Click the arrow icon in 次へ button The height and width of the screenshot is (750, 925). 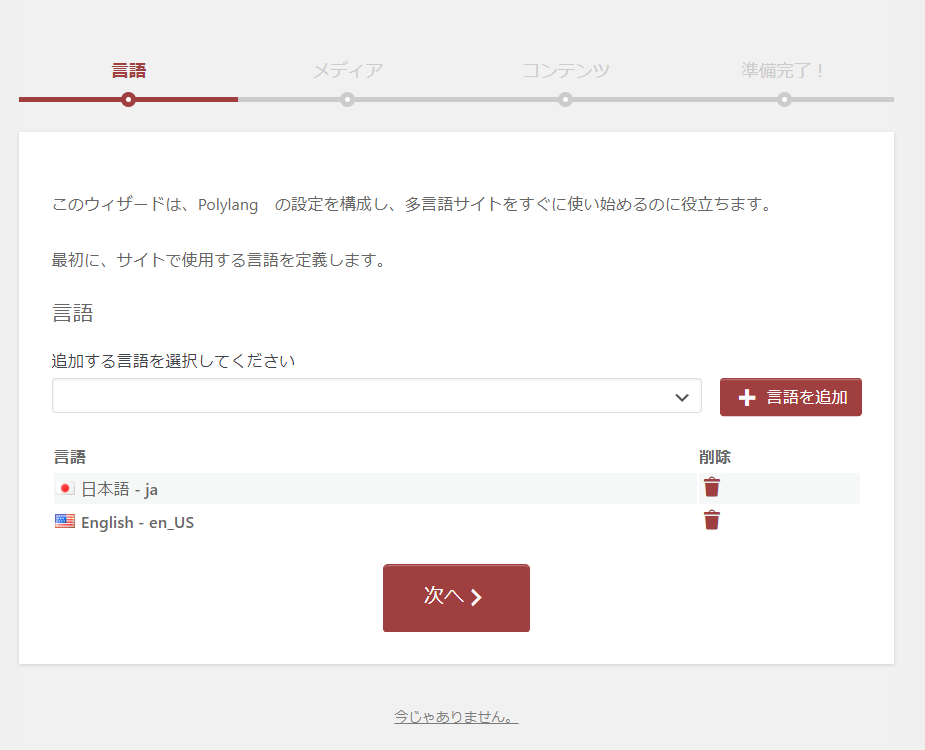(x=477, y=597)
